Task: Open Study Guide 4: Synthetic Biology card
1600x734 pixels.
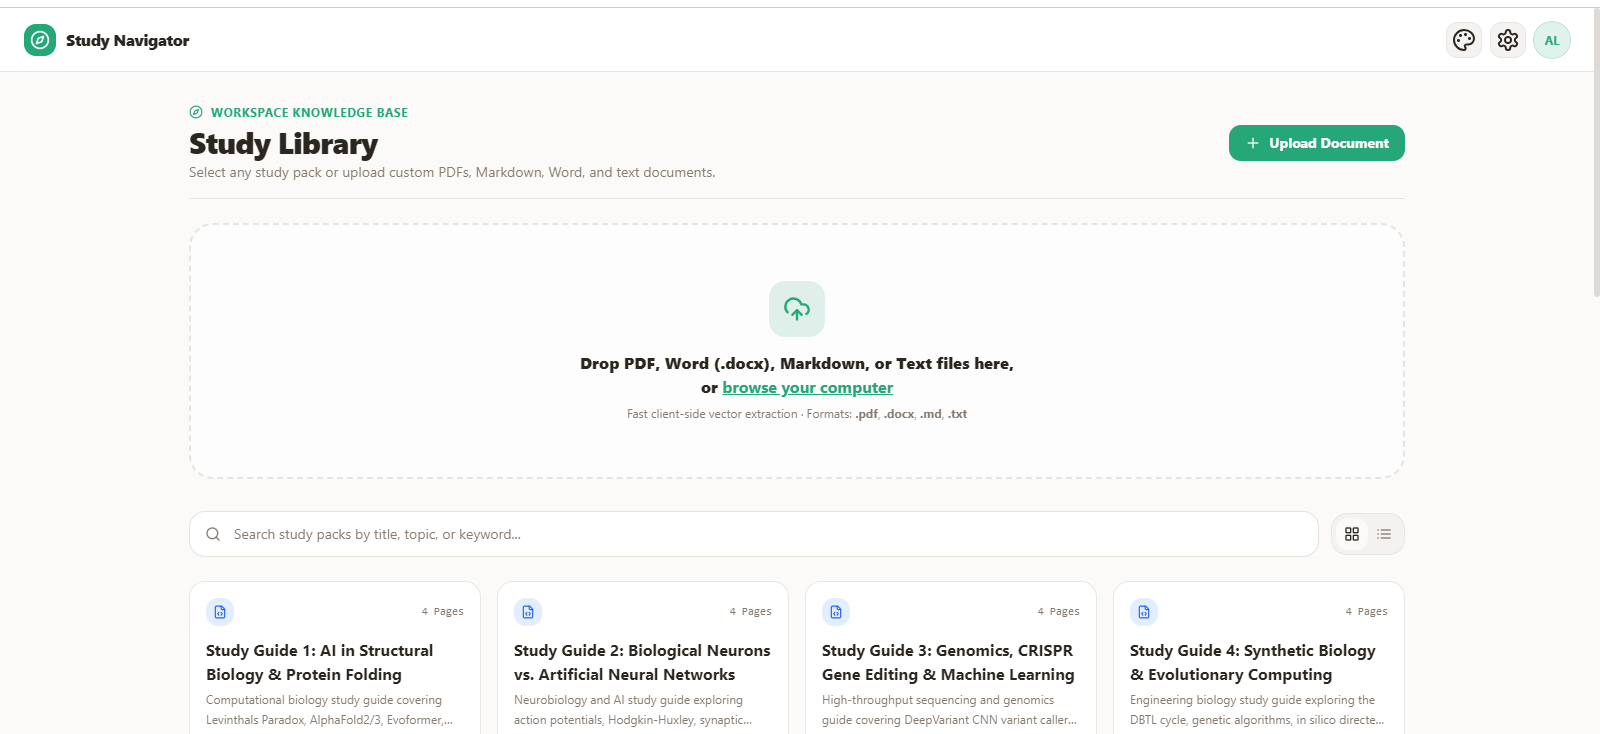Action: point(1259,658)
